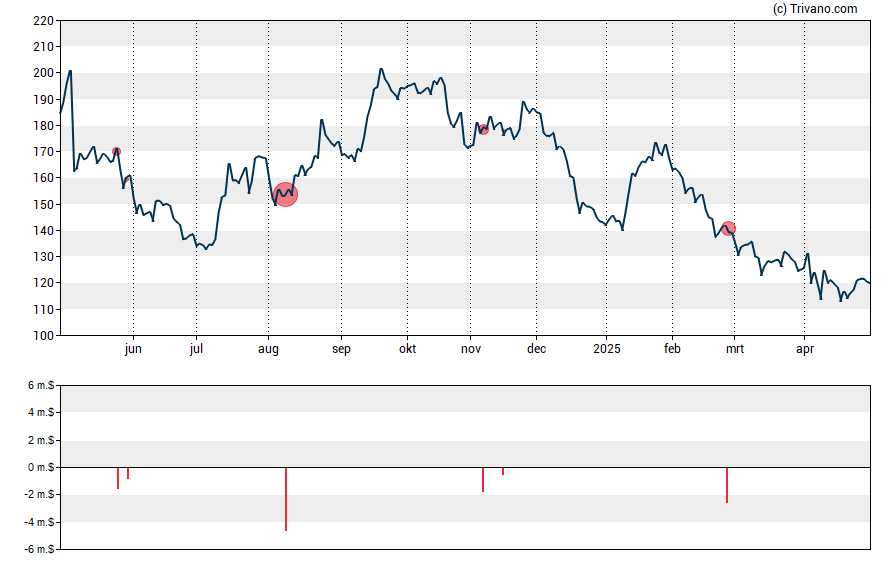Click the red marker just before mrt
888x565 pixels.
pos(728,229)
